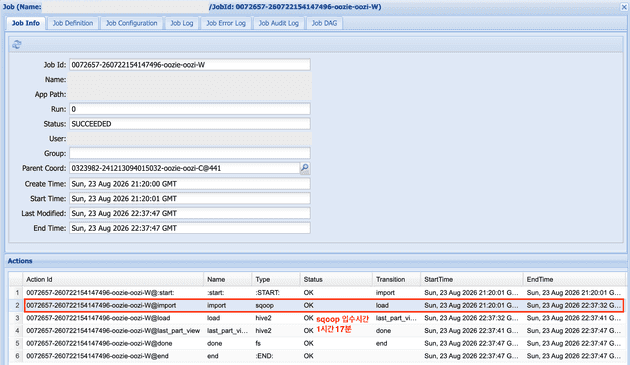
Task: Click the End Time field
Action: click(x=190, y=228)
